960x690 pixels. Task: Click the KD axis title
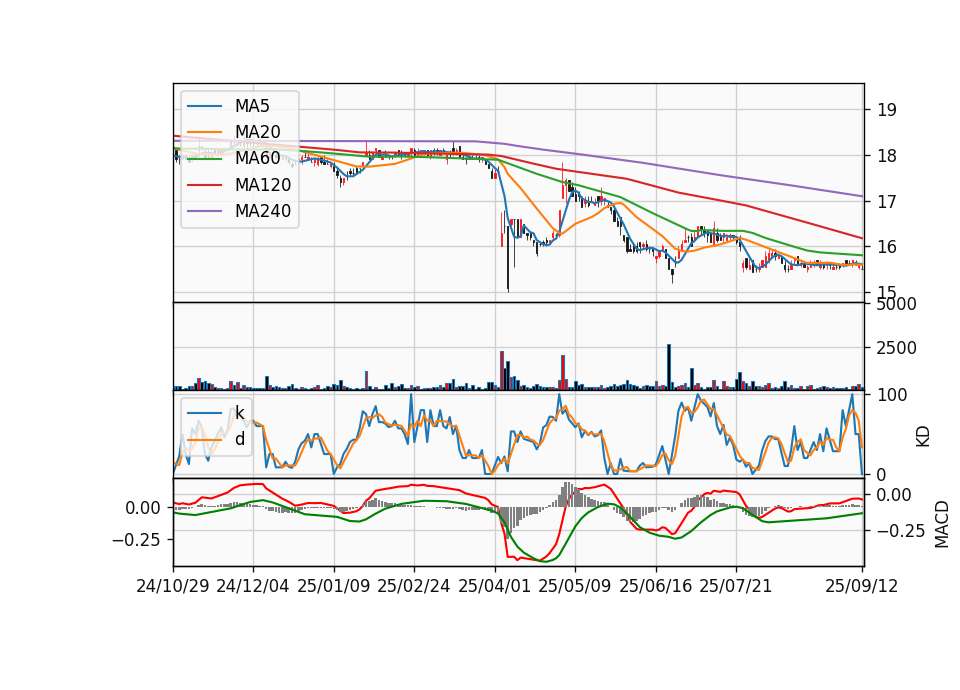923,436
